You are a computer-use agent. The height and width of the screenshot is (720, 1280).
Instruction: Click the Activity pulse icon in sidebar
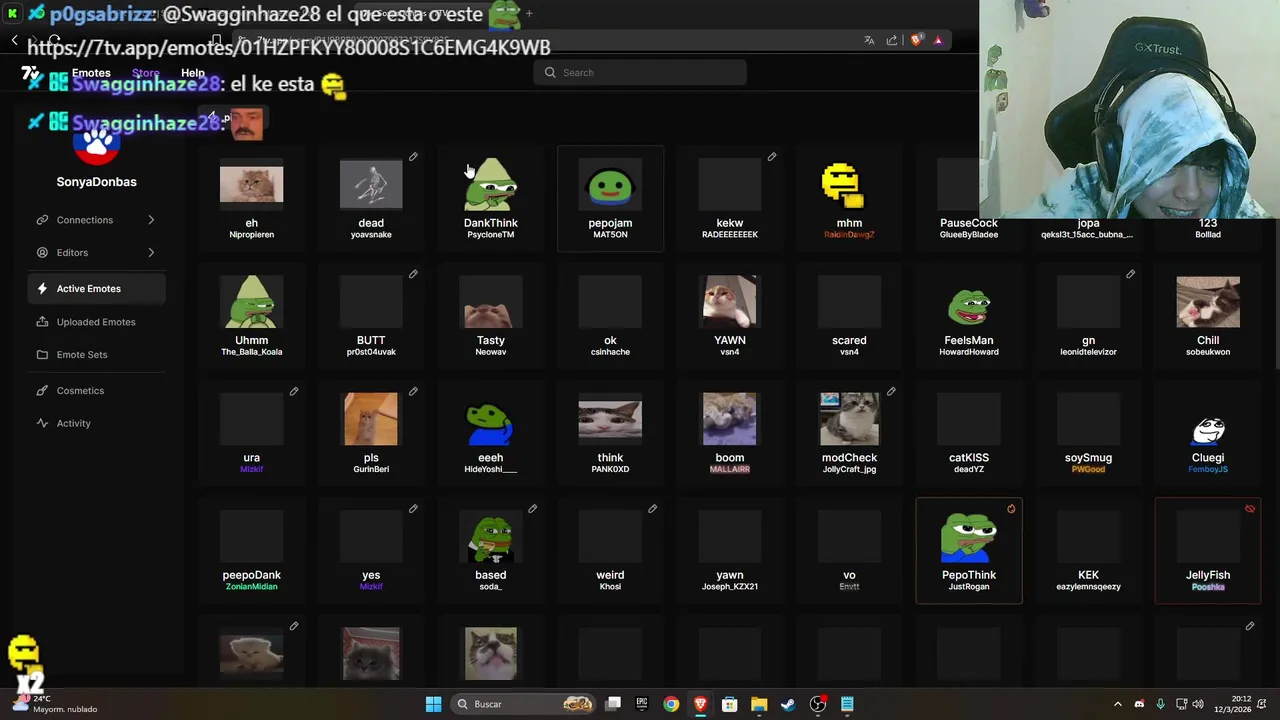click(x=42, y=423)
